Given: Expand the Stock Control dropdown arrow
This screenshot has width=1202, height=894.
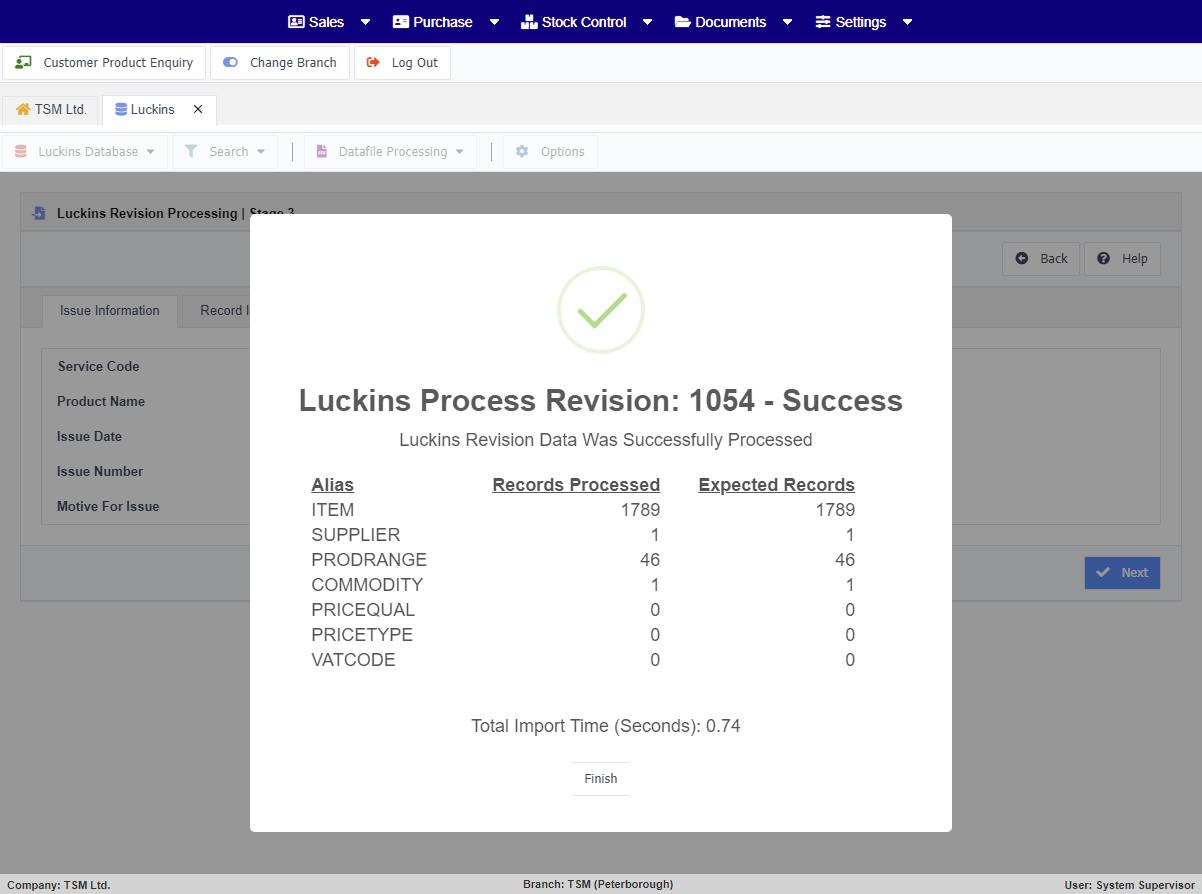Looking at the screenshot, I should tap(647, 22).
